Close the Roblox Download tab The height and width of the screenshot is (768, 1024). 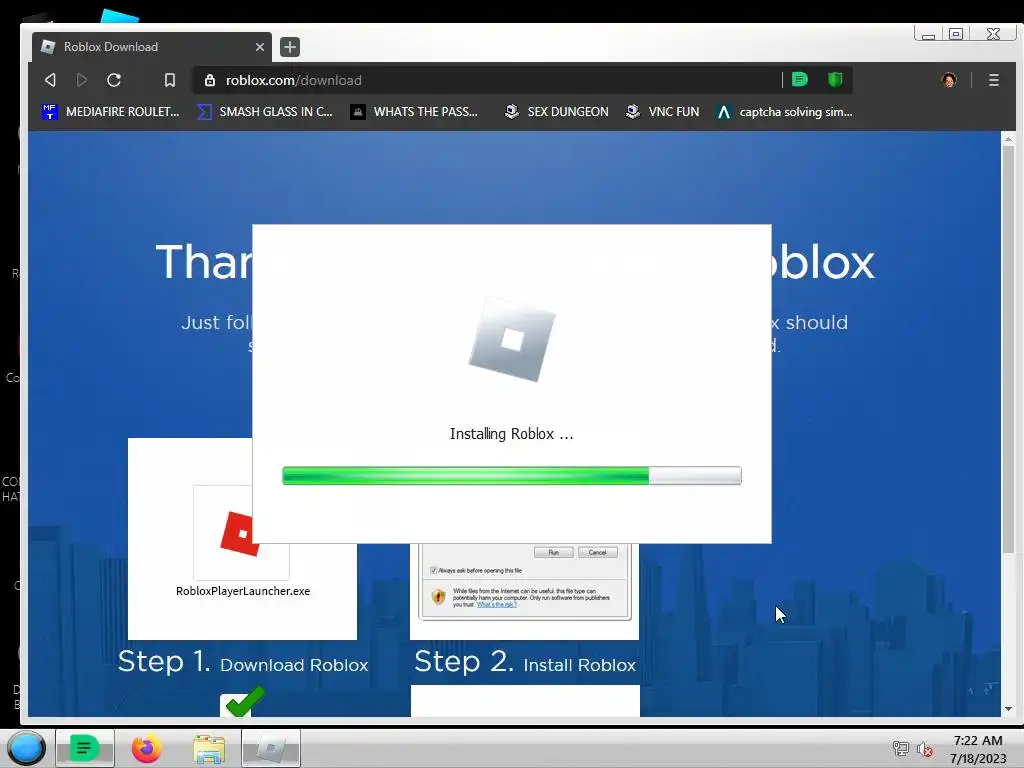pos(260,47)
